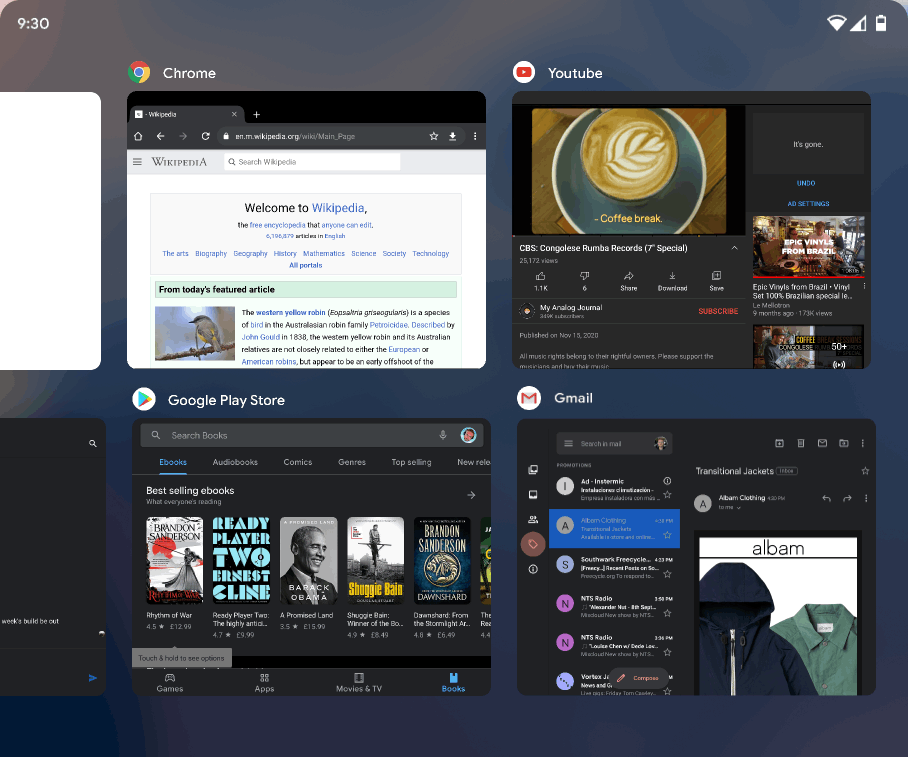Viewport: 908px width, 757px height.
Task: Open Gmail primary inbox sidebar icon
Action: click(533, 494)
